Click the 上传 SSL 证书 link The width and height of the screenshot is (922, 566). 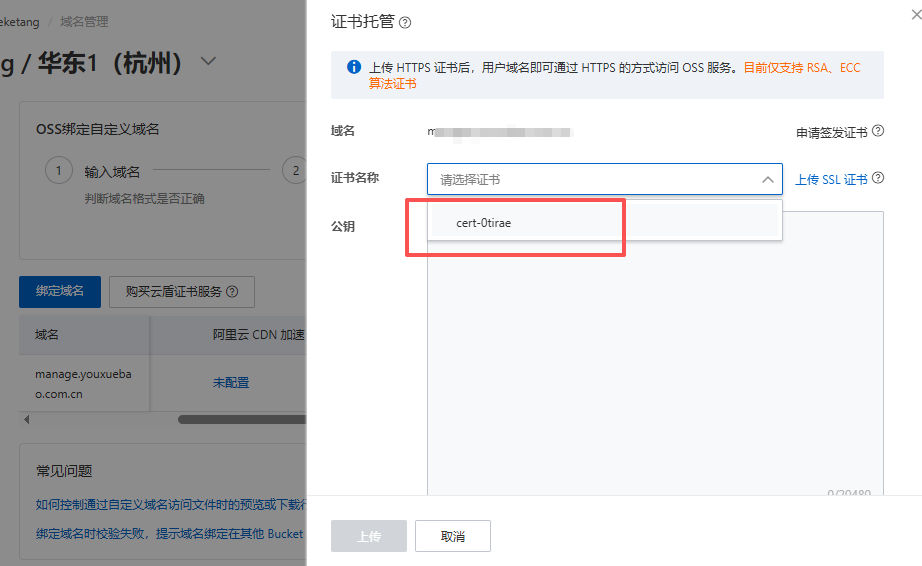[831, 180]
